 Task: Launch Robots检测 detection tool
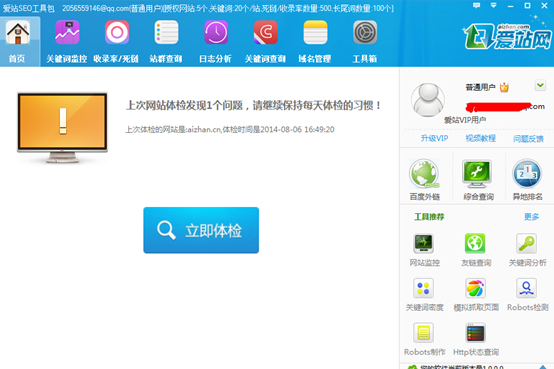tap(527, 294)
